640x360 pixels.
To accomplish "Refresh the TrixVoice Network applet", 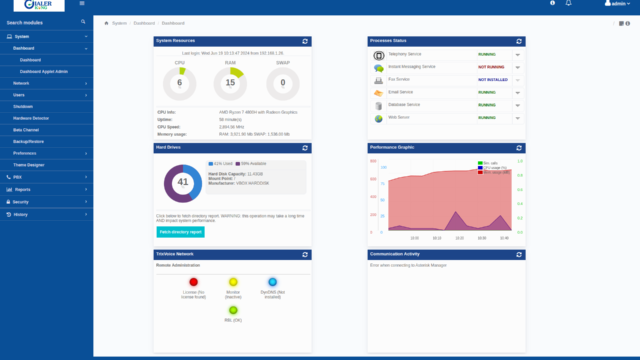I will click(x=305, y=255).
